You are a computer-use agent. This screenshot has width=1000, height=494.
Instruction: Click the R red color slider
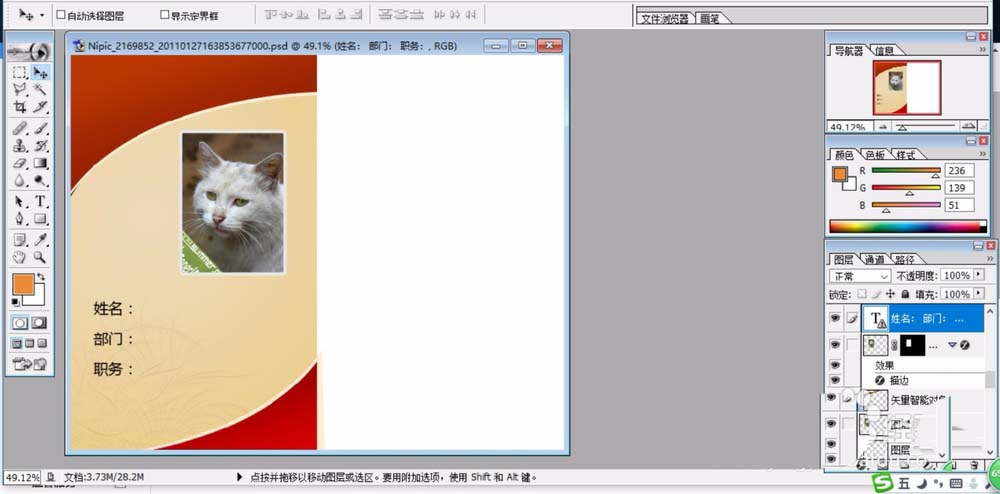point(906,171)
